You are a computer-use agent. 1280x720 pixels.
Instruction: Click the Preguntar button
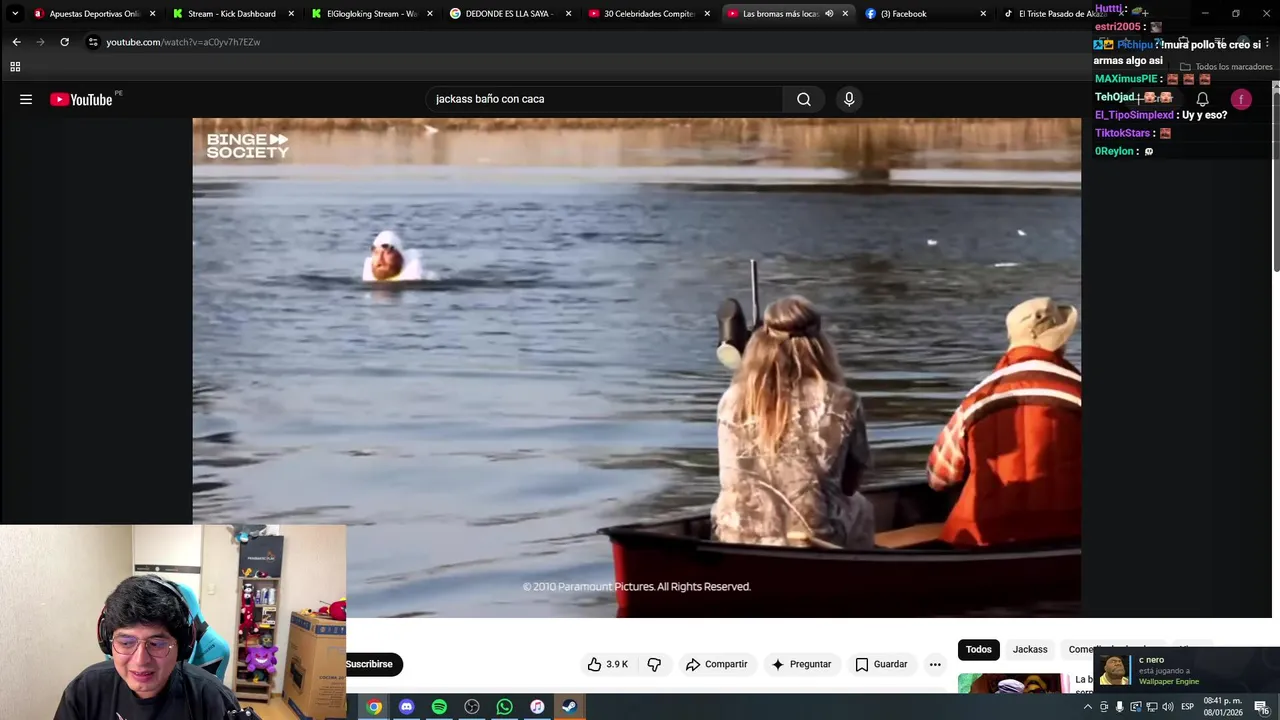[x=801, y=664]
